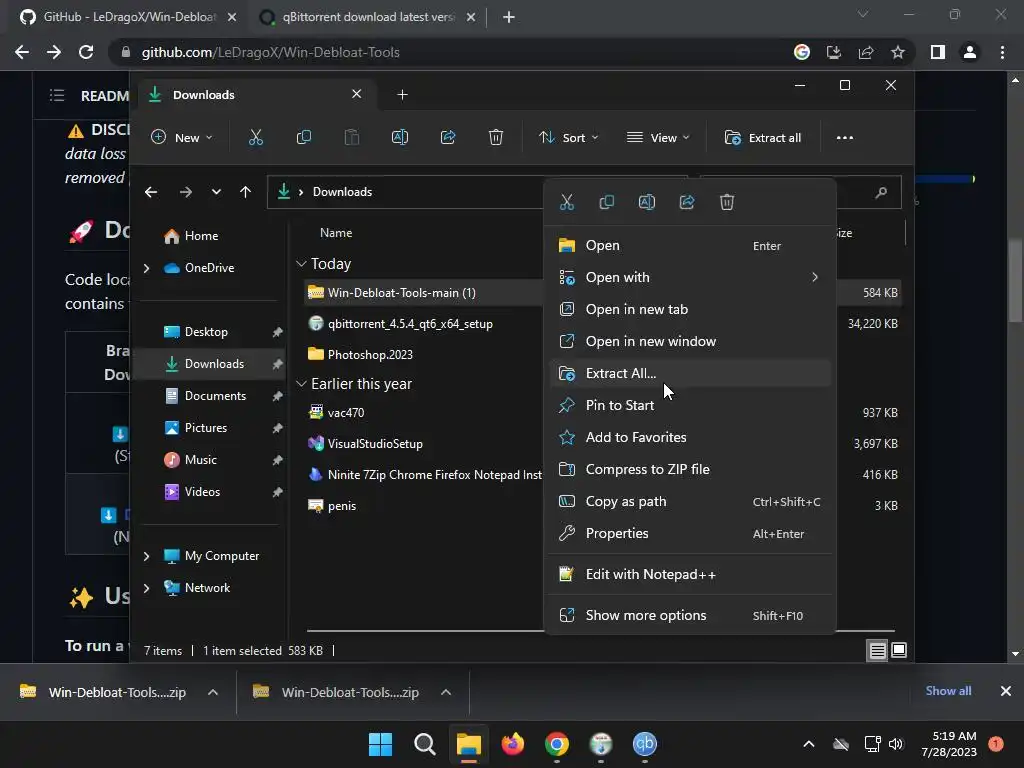This screenshot has width=1024, height=768.
Task: Click Explorer back navigation arrow
Action: coord(151,192)
